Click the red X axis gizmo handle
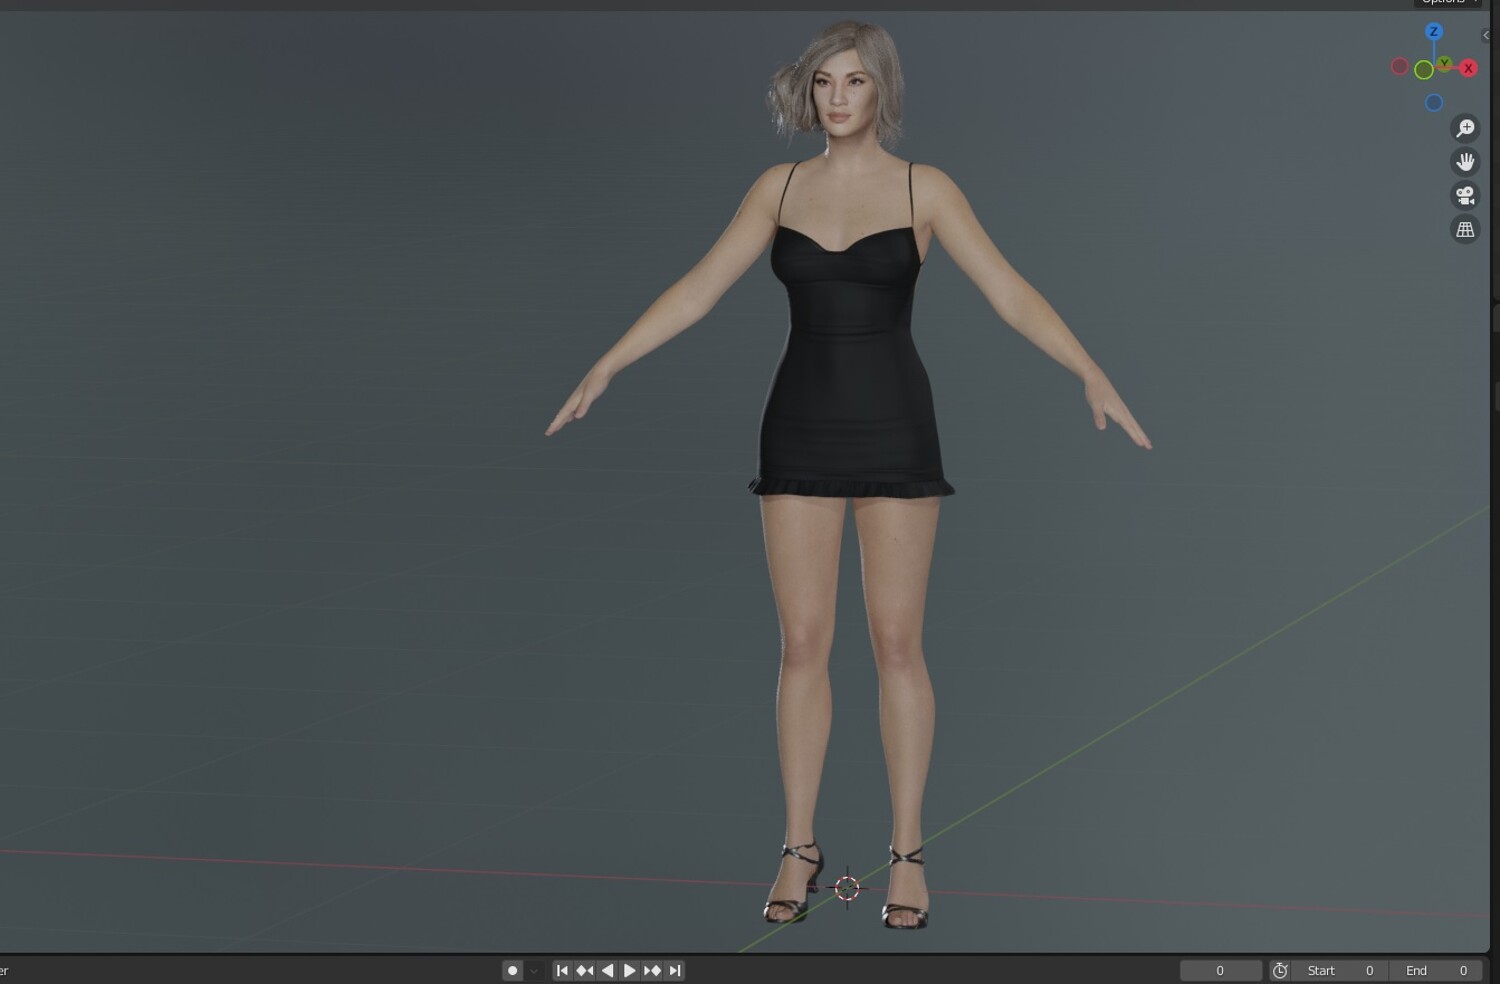The image size is (1500, 984). (1468, 68)
